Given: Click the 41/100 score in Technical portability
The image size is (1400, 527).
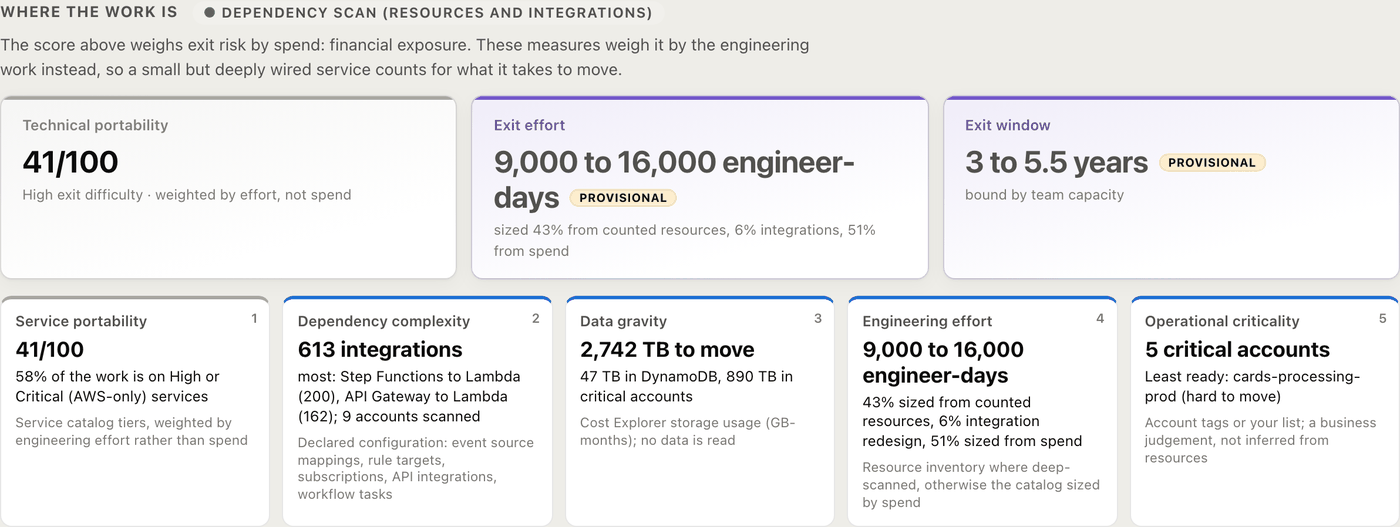Looking at the screenshot, I should pyautogui.click(x=70, y=162).
